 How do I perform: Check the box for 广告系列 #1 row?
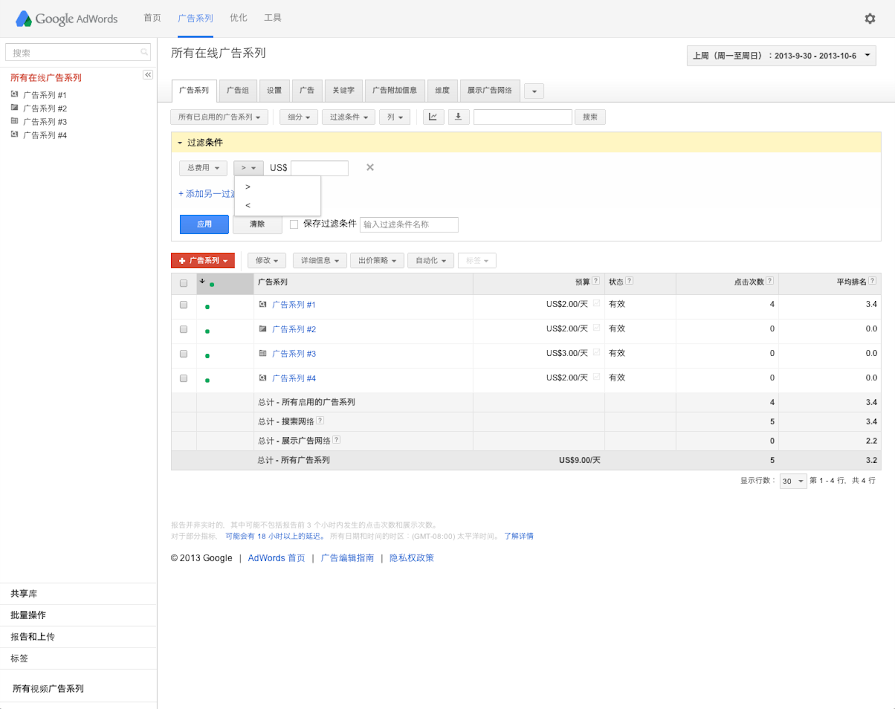tap(183, 304)
